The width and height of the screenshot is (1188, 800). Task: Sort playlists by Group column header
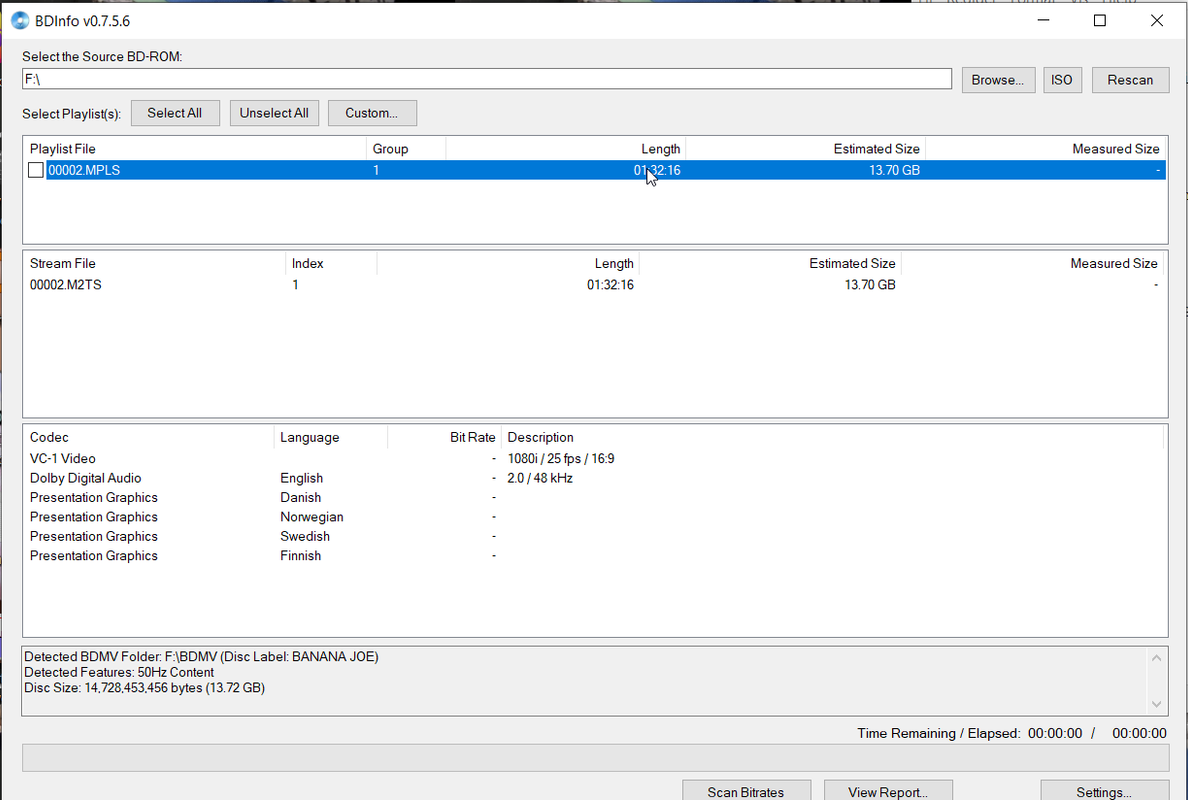[x=406, y=148]
